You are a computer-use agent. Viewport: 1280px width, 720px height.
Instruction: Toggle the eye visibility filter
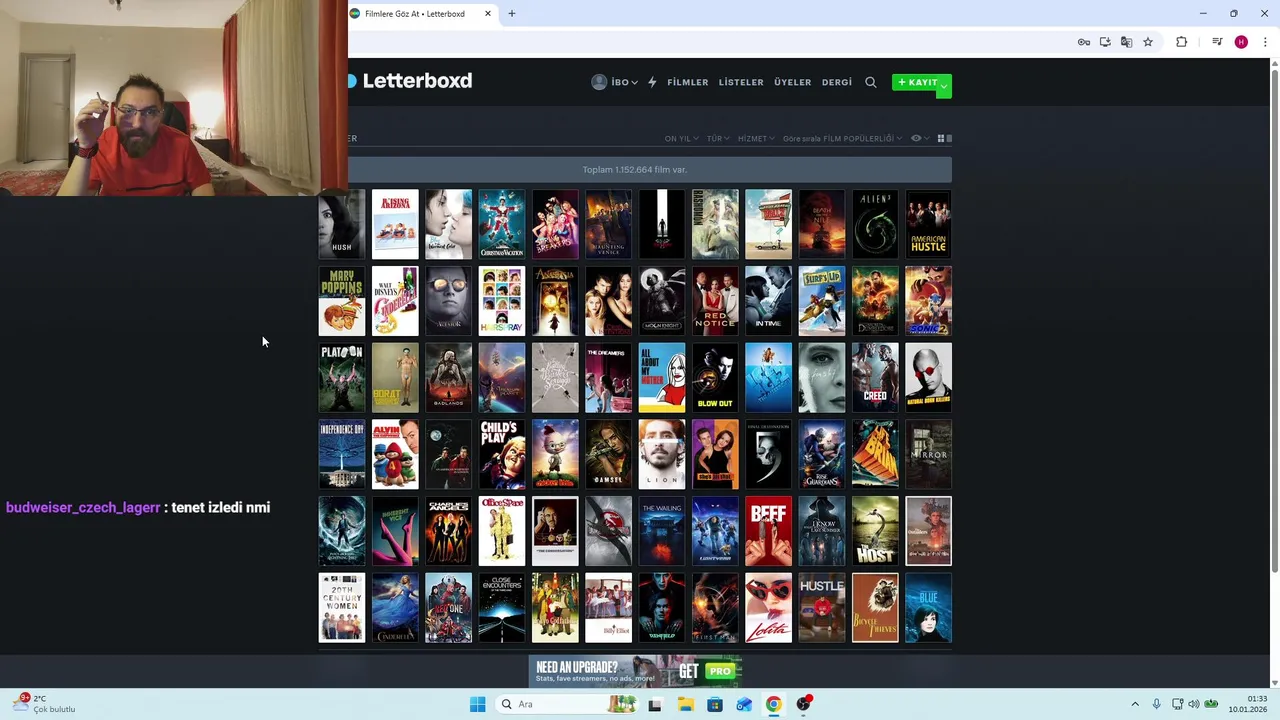919,138
